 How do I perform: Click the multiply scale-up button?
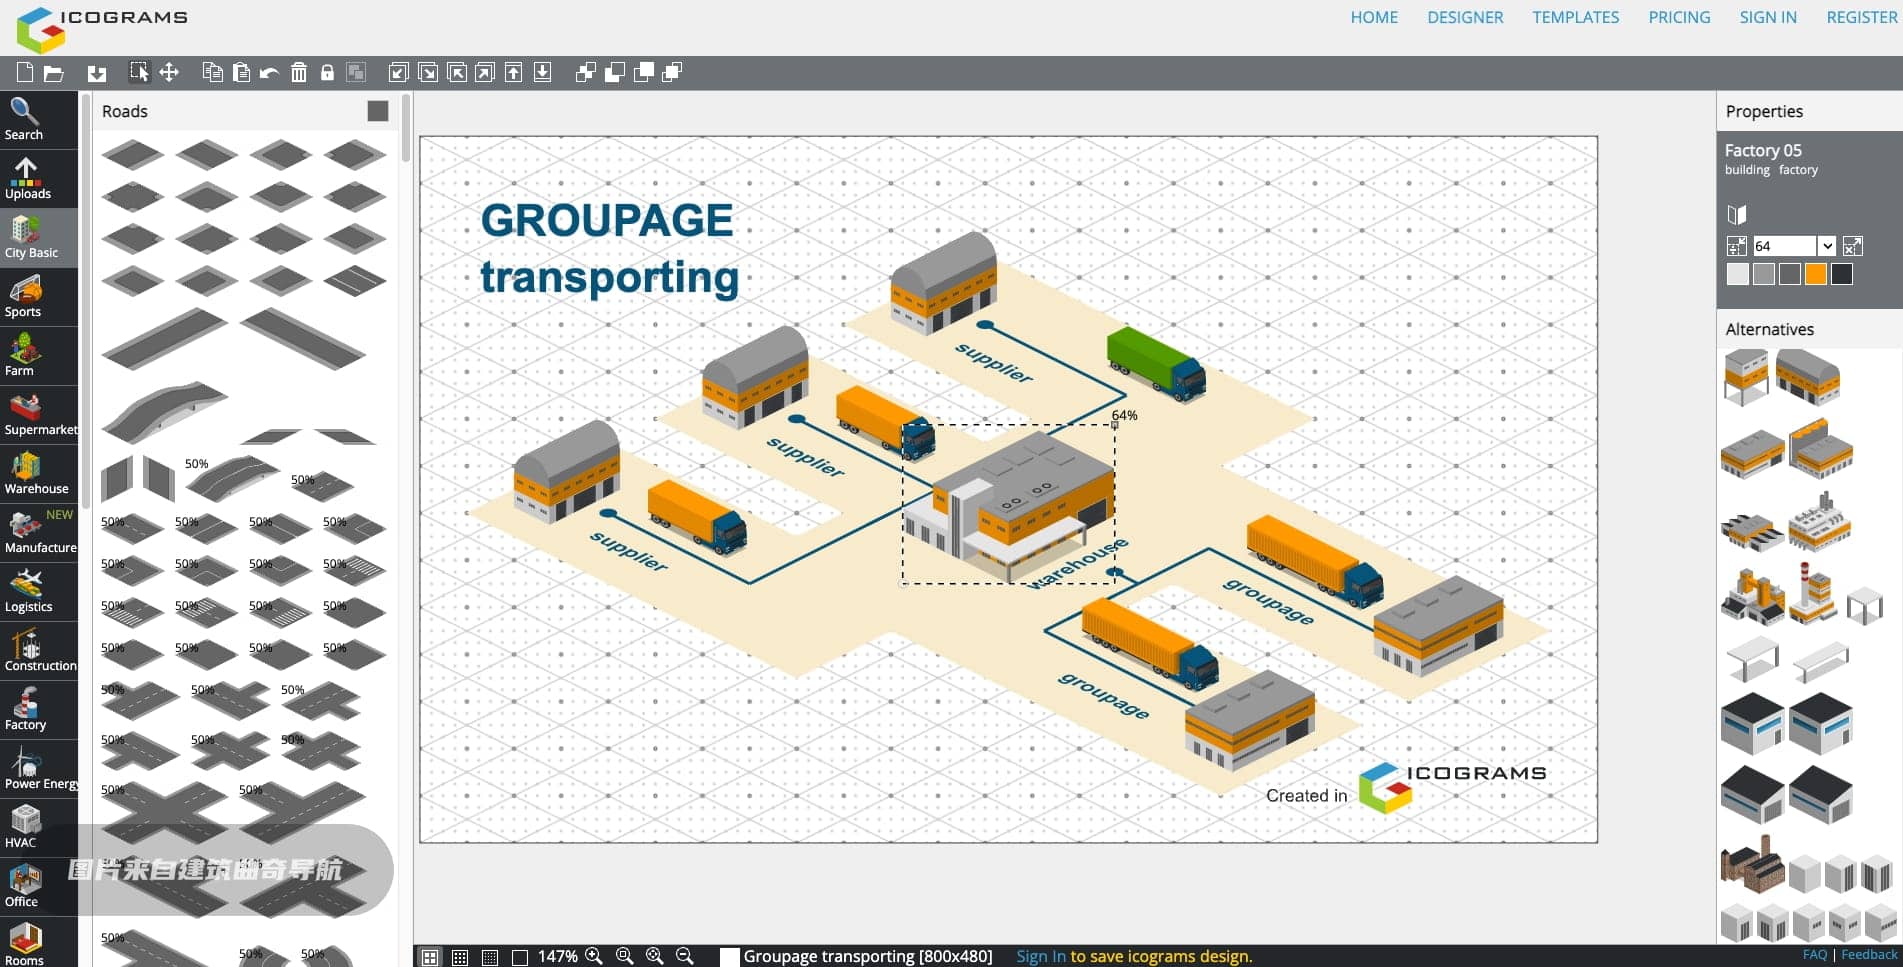pyautogui.click(x=1853, y=246)
